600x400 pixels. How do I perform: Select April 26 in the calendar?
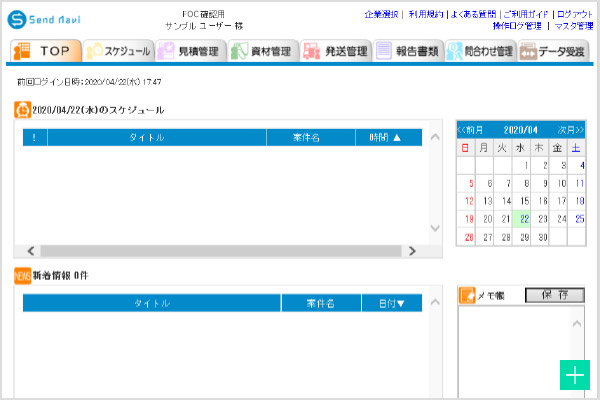tap(466, 237)
